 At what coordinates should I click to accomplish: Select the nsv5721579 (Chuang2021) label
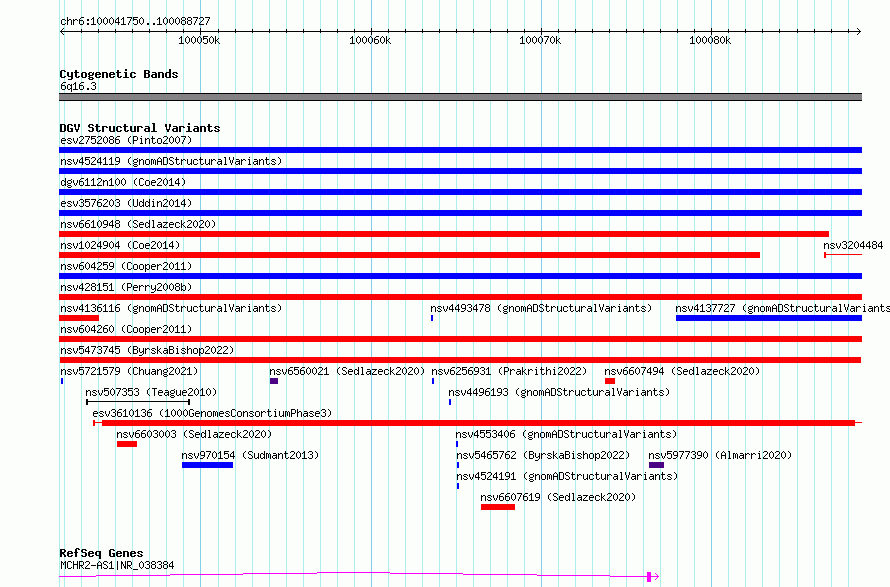(x=129, y=371)
